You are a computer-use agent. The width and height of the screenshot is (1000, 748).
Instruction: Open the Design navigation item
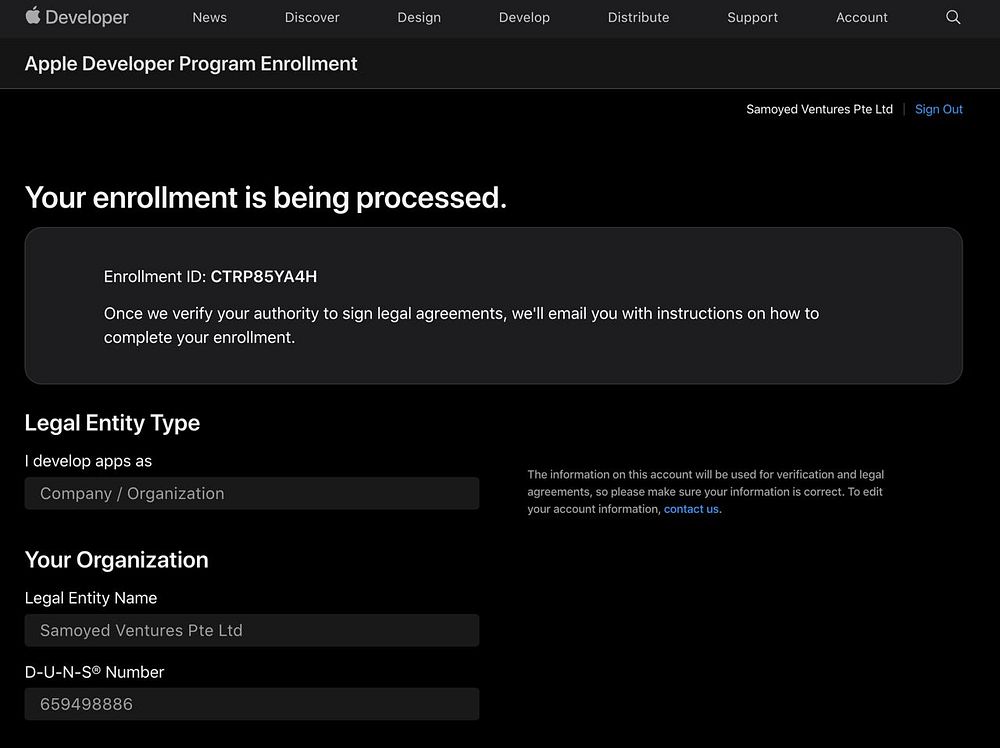[419, 17]
